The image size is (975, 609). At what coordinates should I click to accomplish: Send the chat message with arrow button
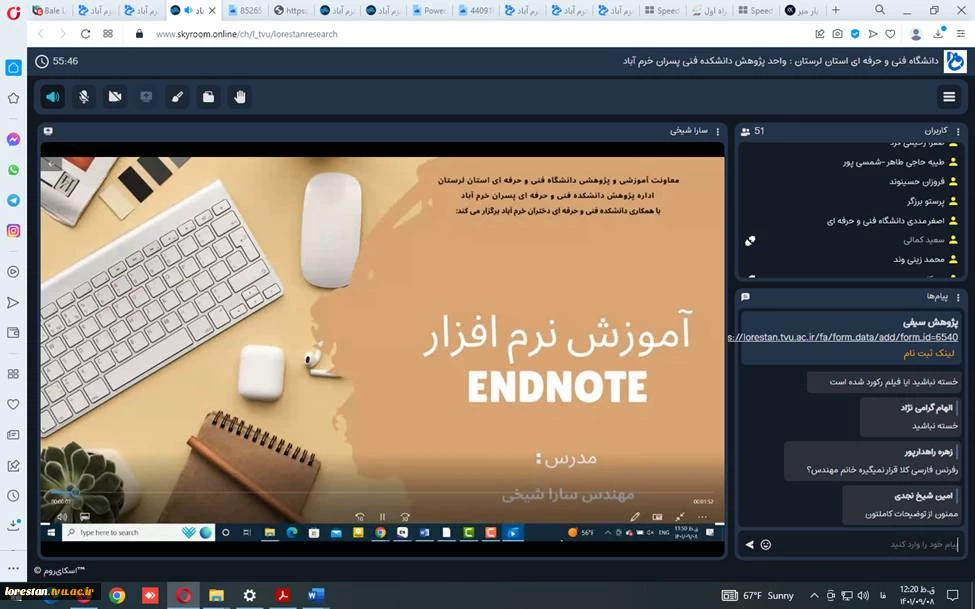750,544
